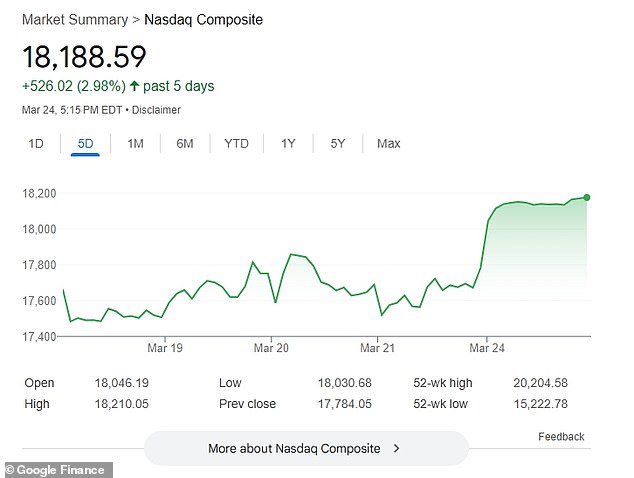Click the green endpoint dot on chart

pos(586,198)
